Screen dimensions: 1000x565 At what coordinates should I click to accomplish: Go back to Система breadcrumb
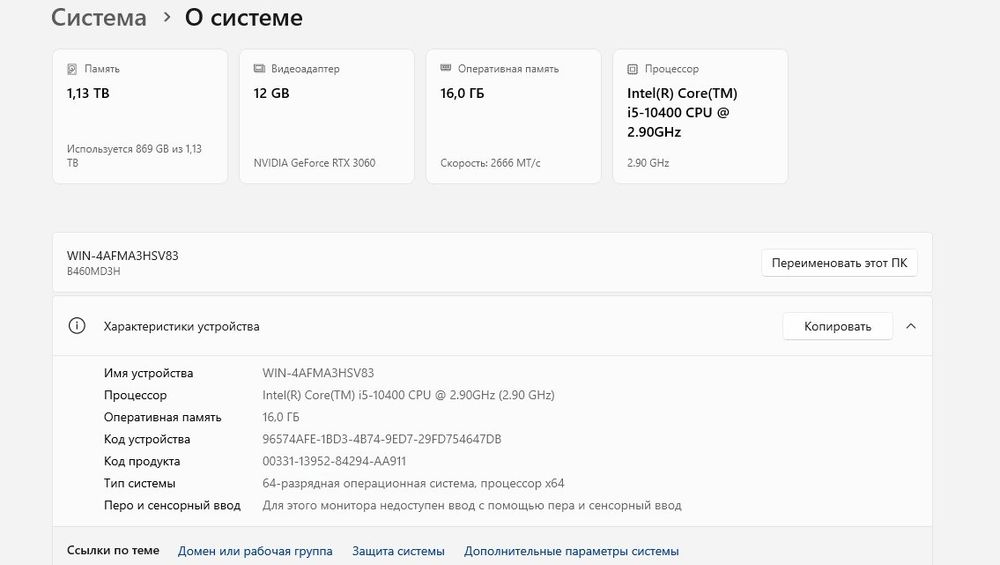(99, 17)
